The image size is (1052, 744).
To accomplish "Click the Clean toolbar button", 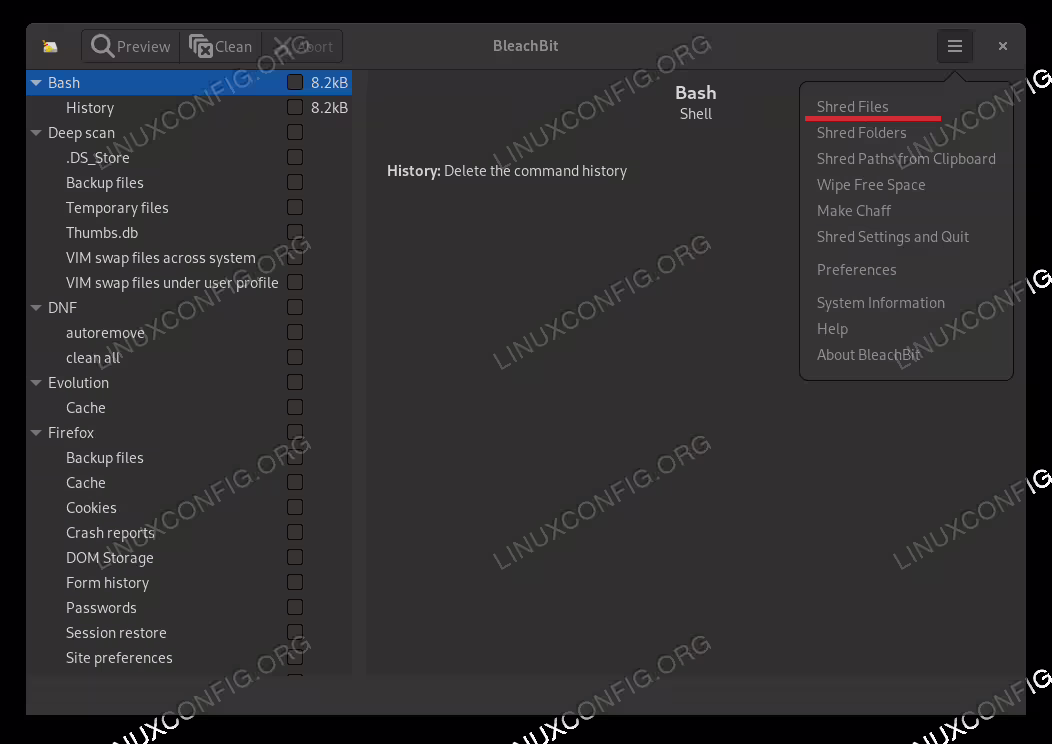I will (x=221, y=46).
